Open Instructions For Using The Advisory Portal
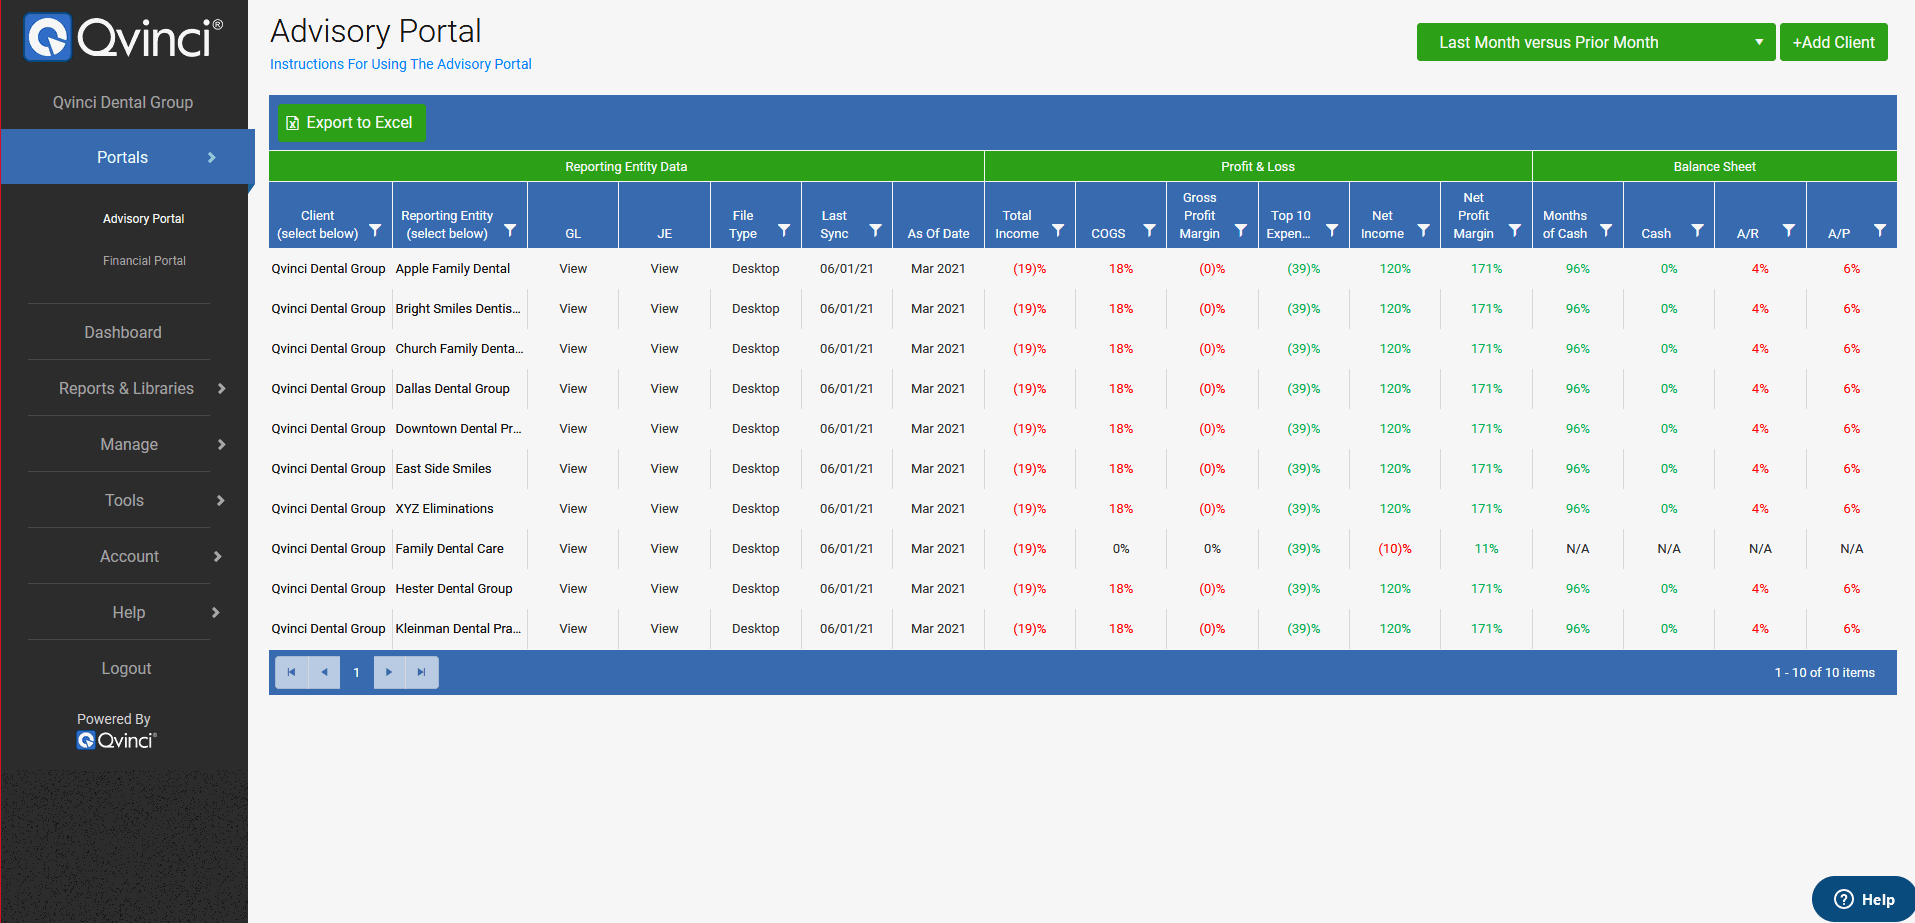Image resolution: width=1915 pixels, height=923 pixels. click(401, 64)
